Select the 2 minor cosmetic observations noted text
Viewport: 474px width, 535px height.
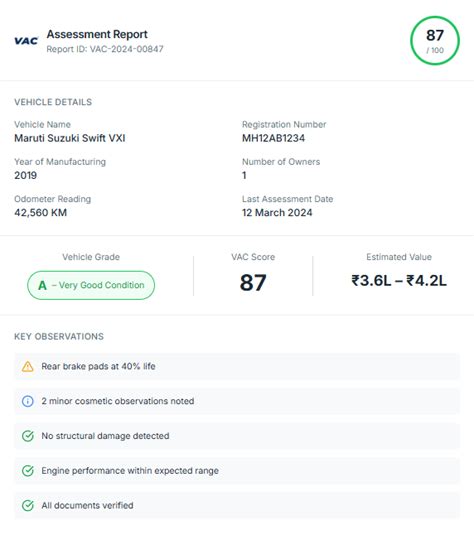(118, 401)
